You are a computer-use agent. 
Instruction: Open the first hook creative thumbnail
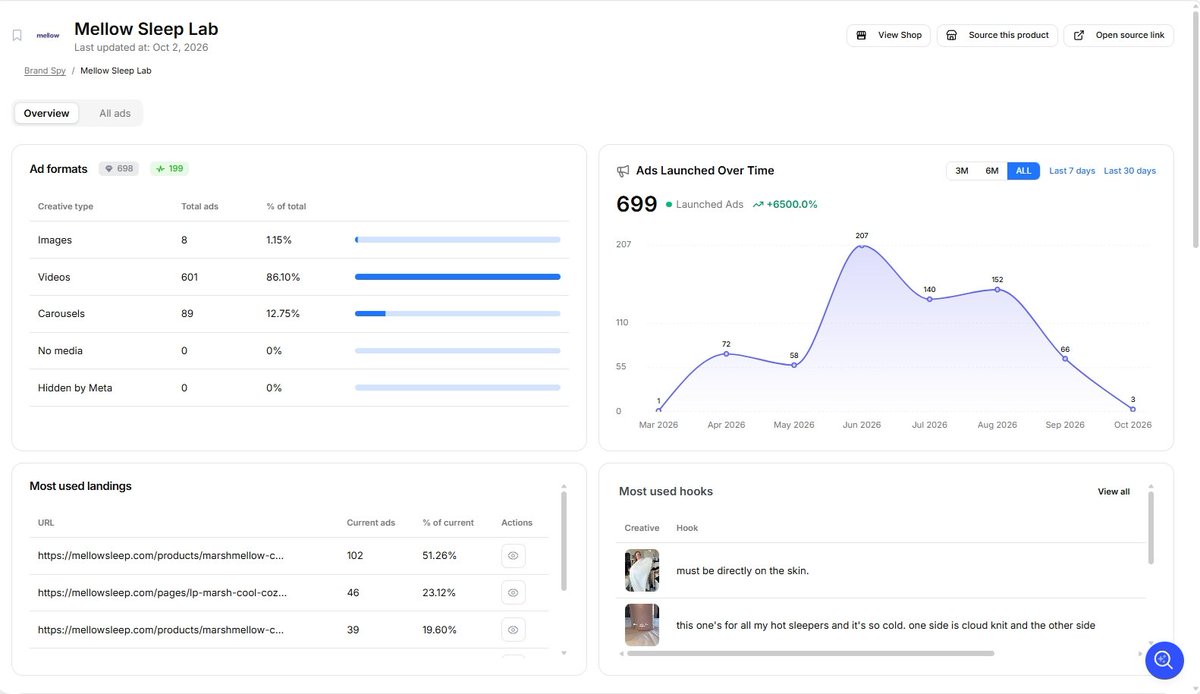(x=642, y=571)
